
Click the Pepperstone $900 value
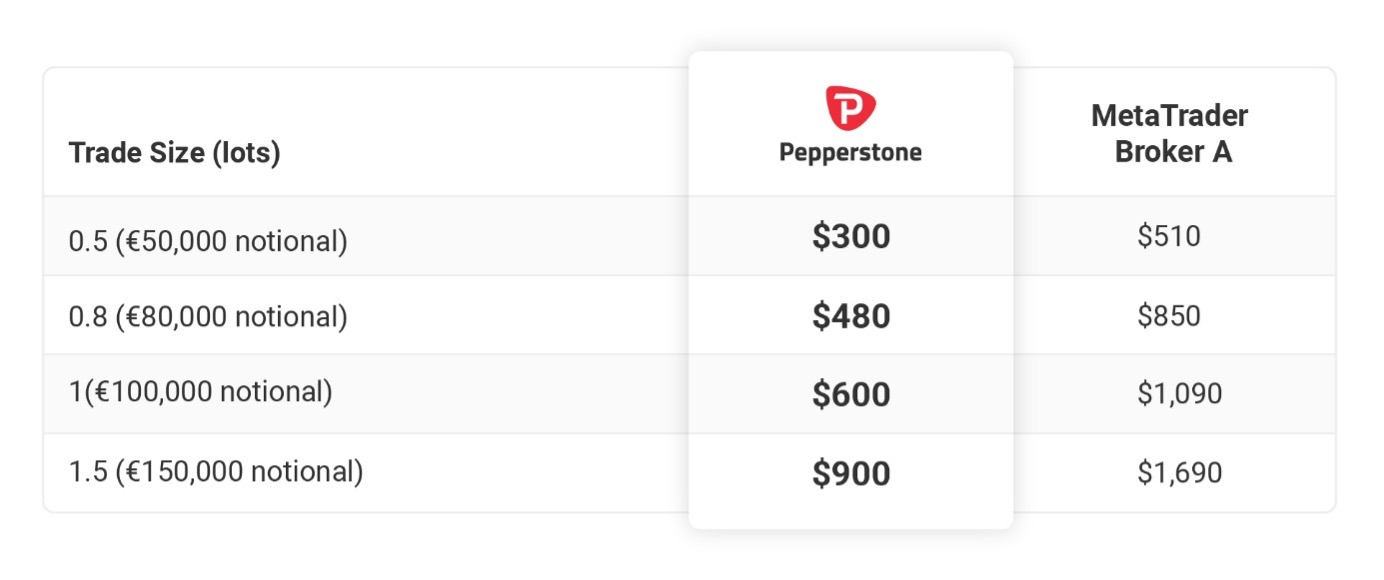[851, 474]
